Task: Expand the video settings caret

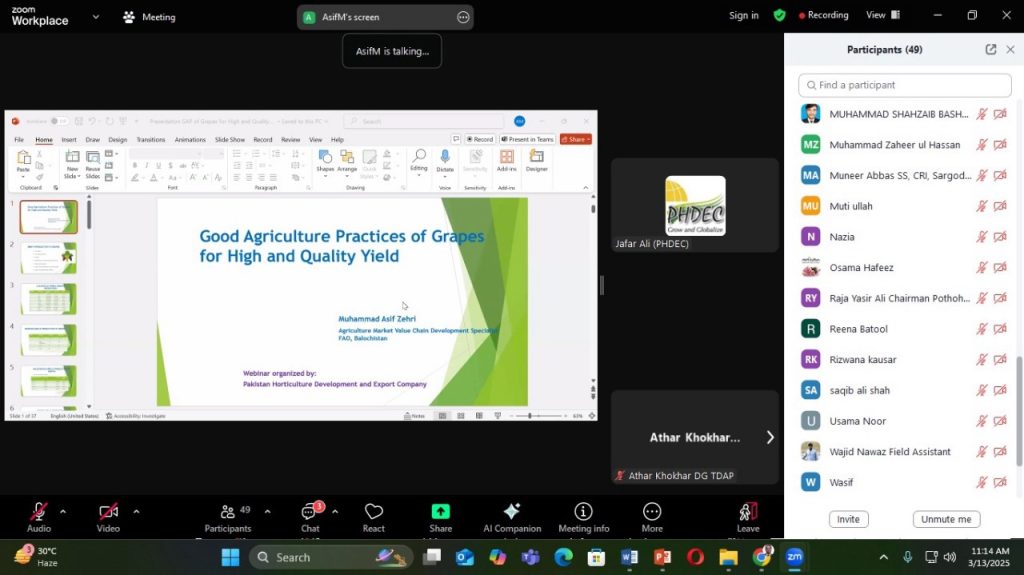Action: click(136, 511)
